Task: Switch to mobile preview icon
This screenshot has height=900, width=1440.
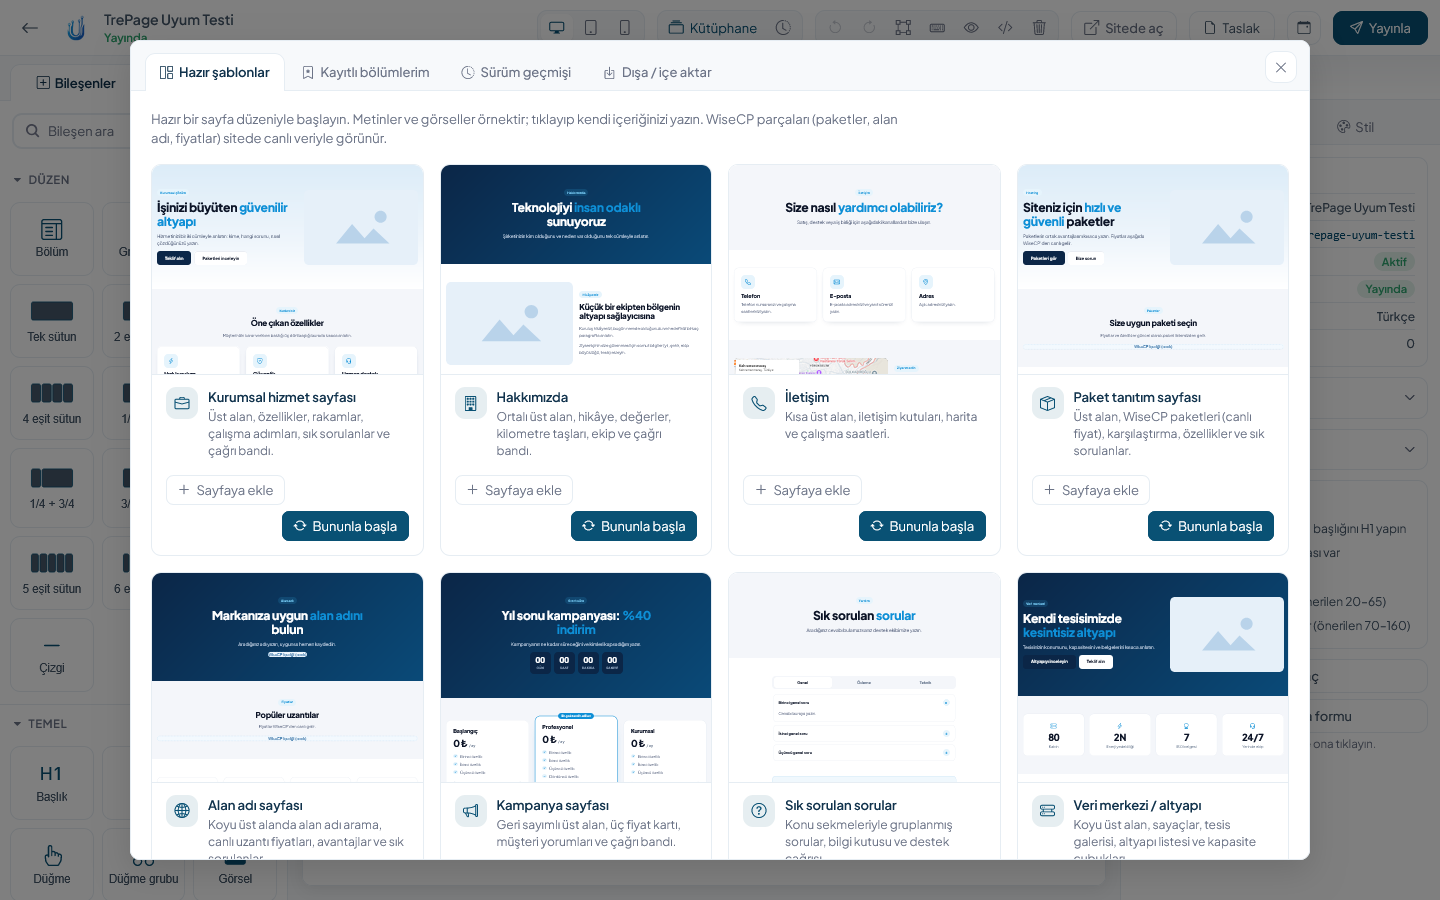Action: click(625, 28)
